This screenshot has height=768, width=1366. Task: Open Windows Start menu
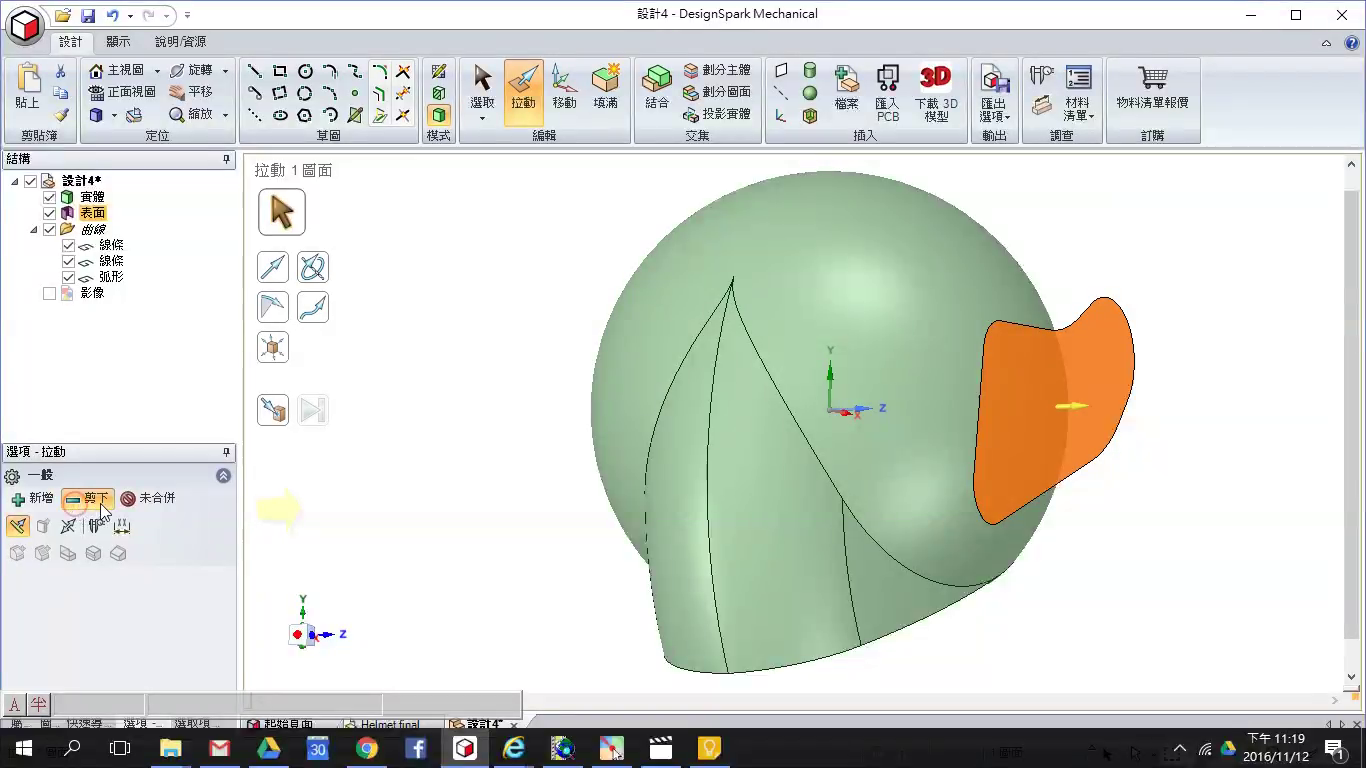pos(24,748)
